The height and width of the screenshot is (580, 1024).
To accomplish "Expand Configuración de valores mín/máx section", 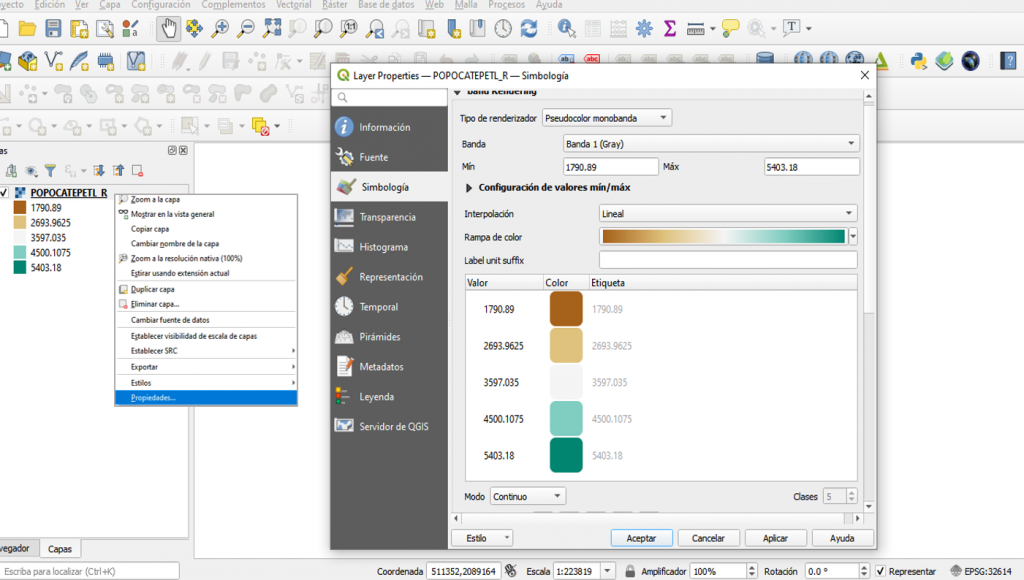I will click(x=470, y=187).
